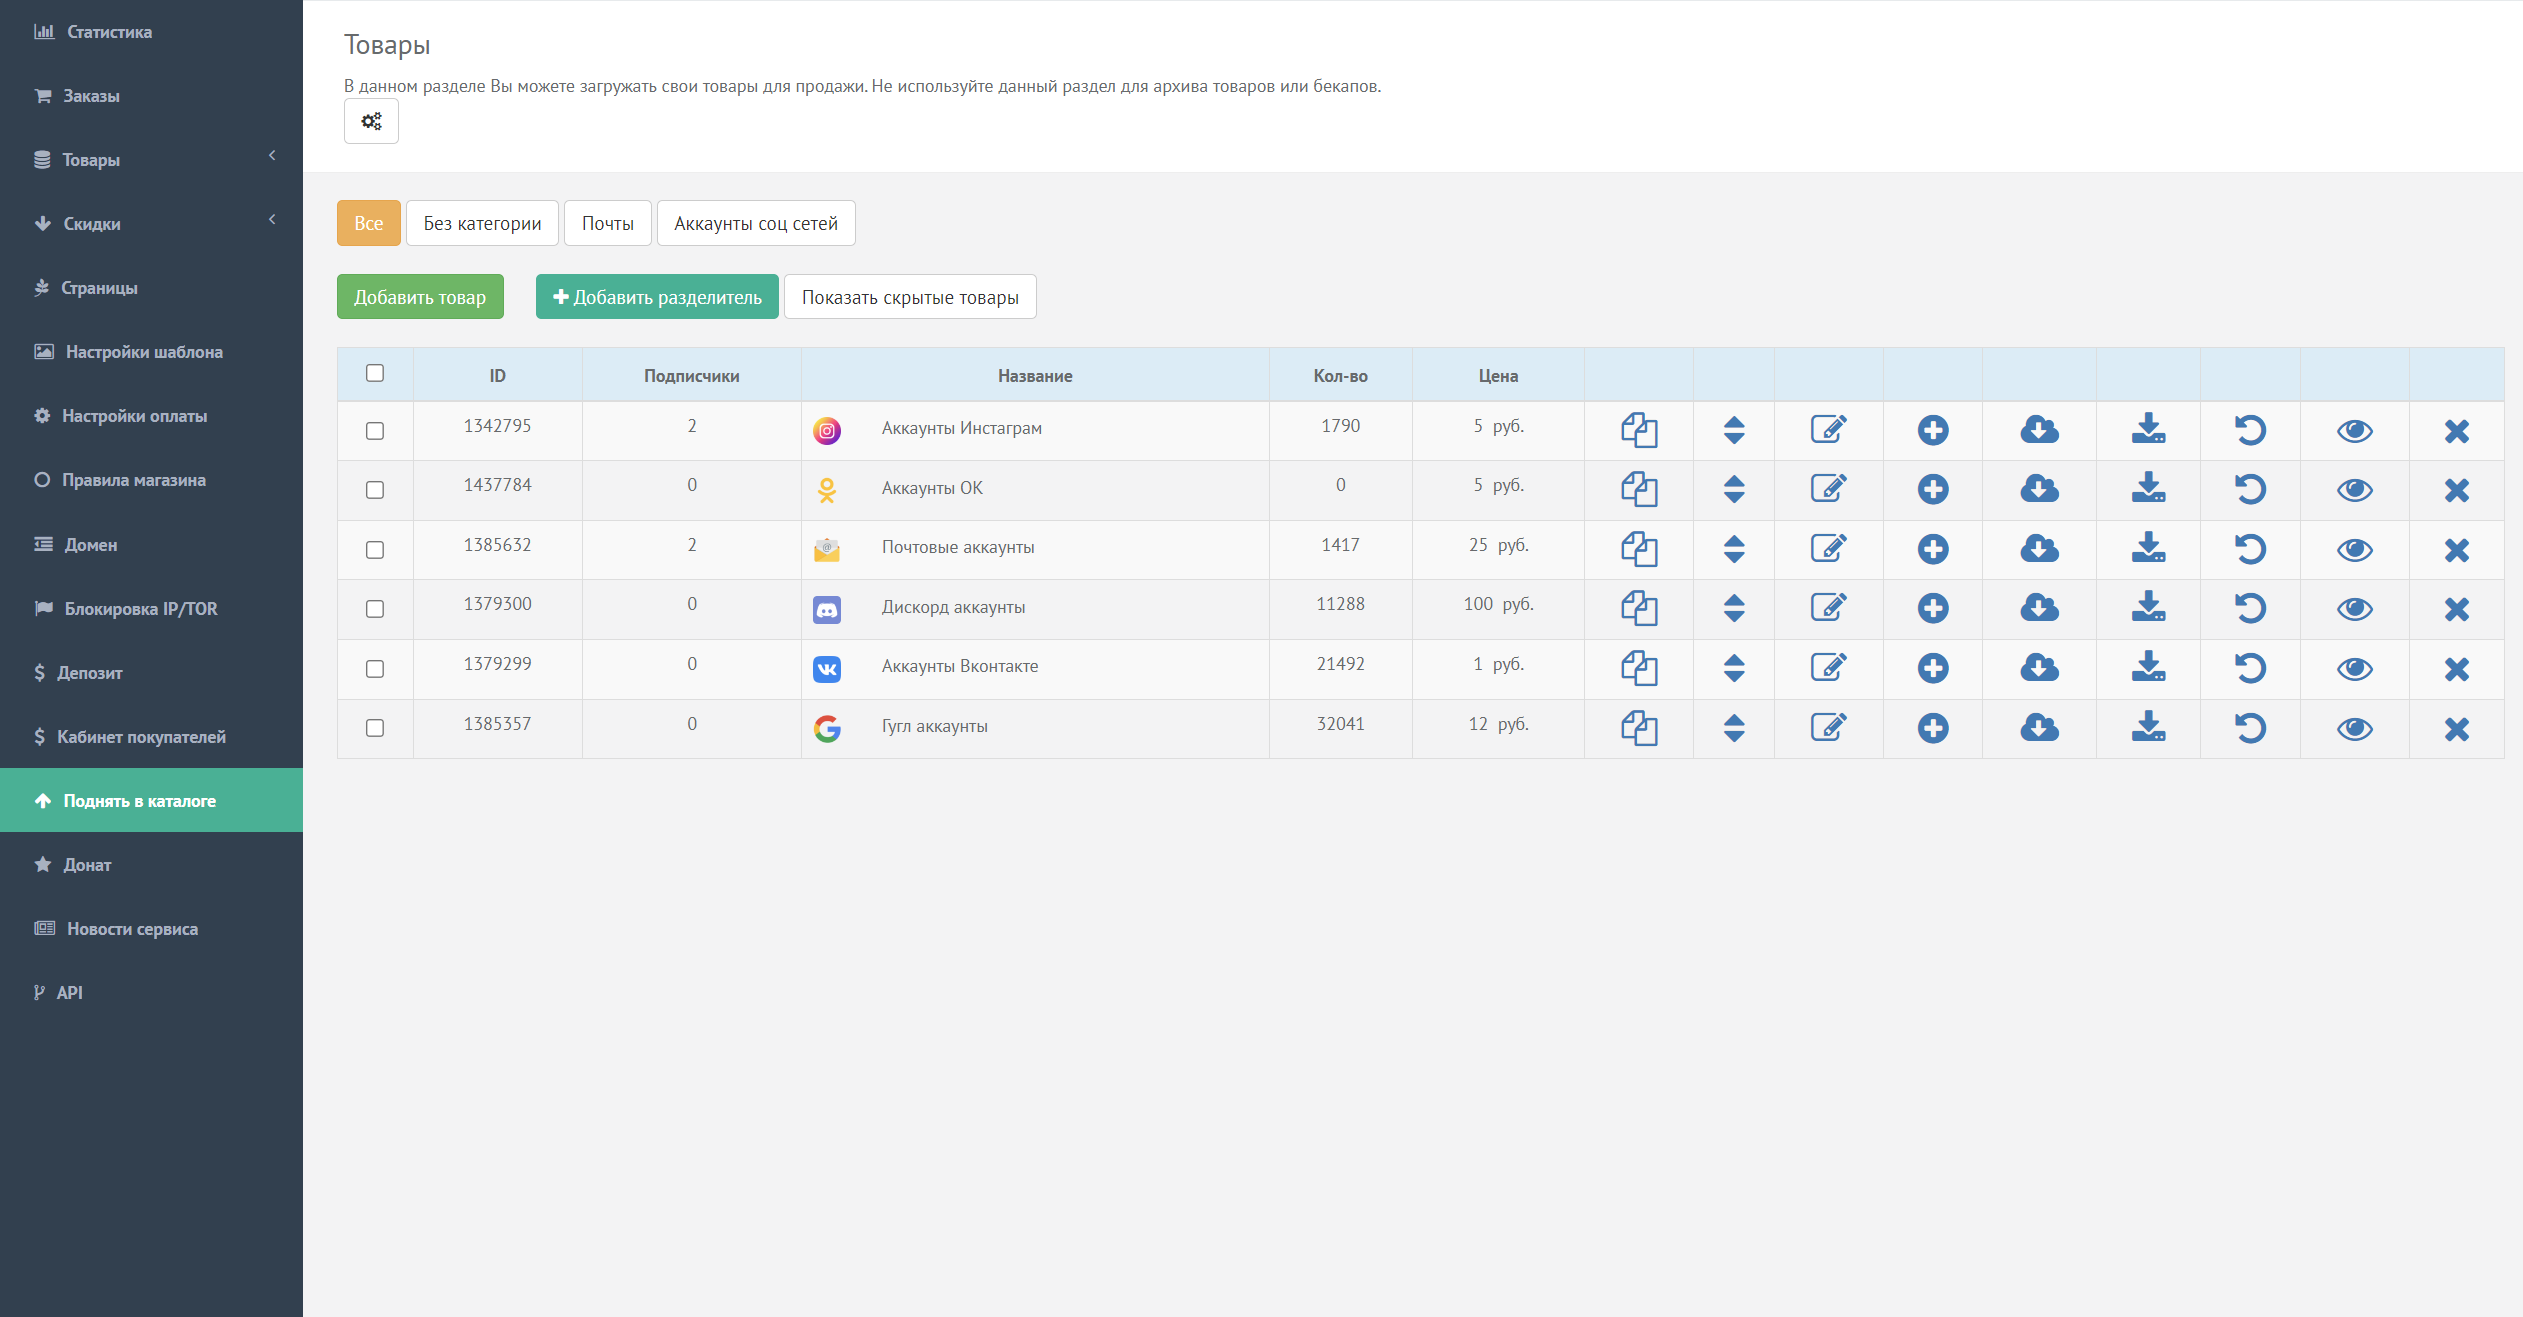
Task: Open Настройки шаблона in the sidebar
Action: [x=151, y=352]
